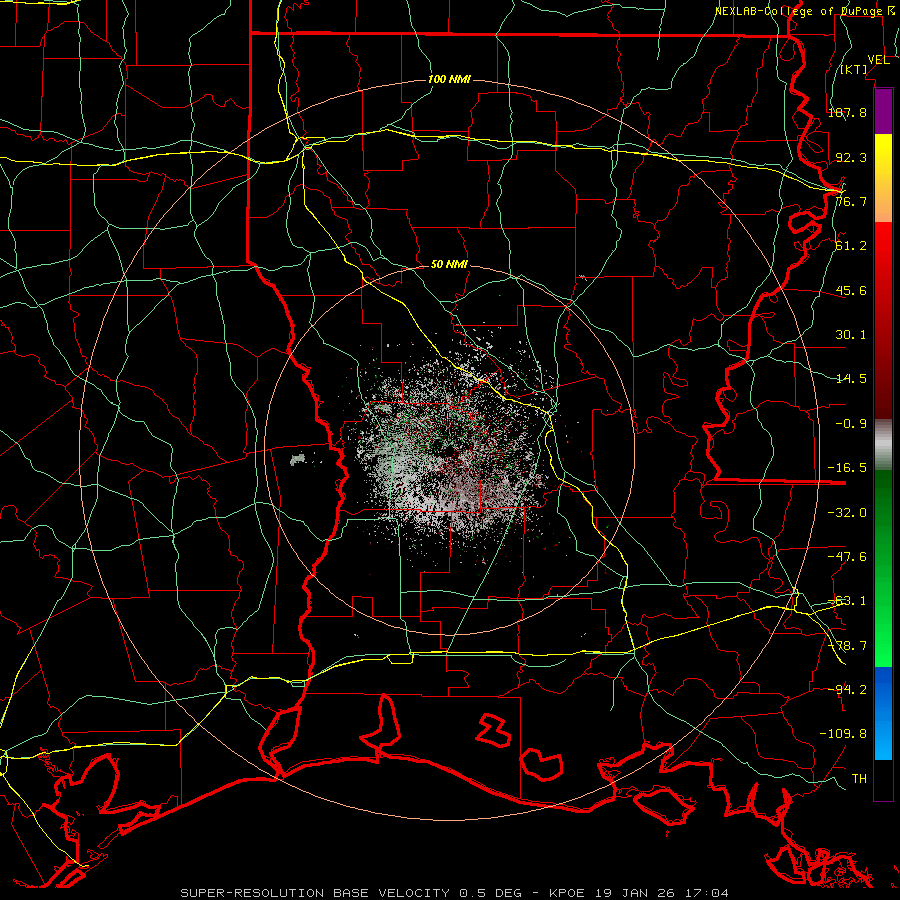Click the -32.0 velocity scale value
This screenshot has width=900, height=900.
coord(847,512)
